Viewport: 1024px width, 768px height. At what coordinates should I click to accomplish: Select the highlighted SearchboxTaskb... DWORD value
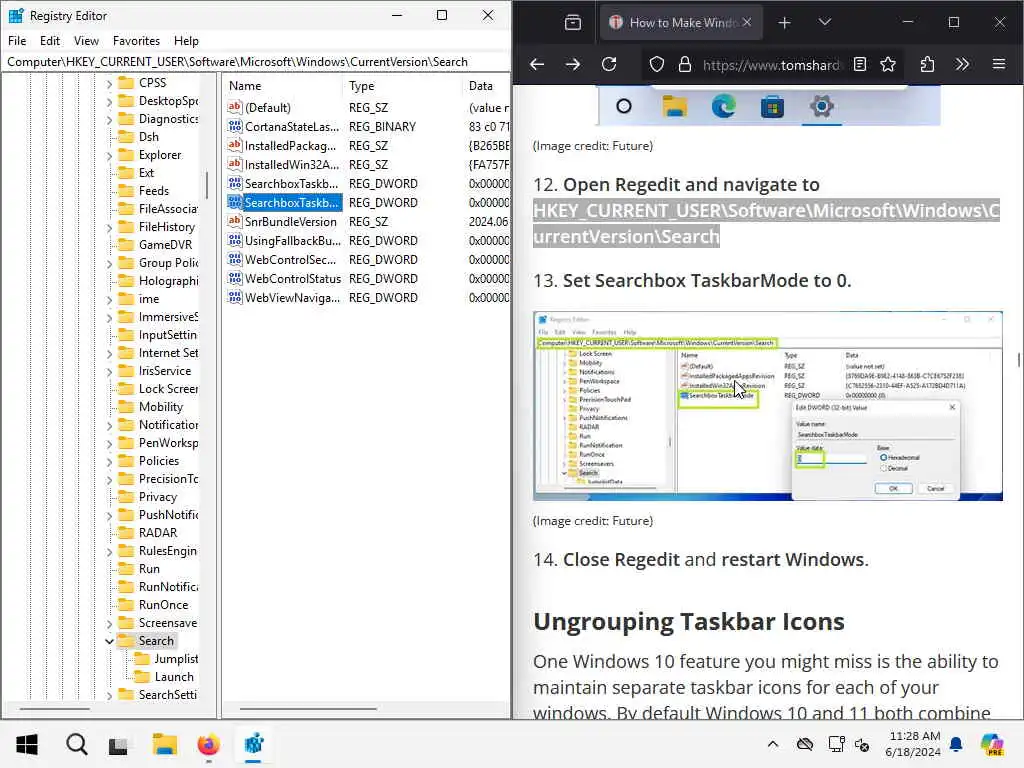pyautogui.click(x=291, y=202)
